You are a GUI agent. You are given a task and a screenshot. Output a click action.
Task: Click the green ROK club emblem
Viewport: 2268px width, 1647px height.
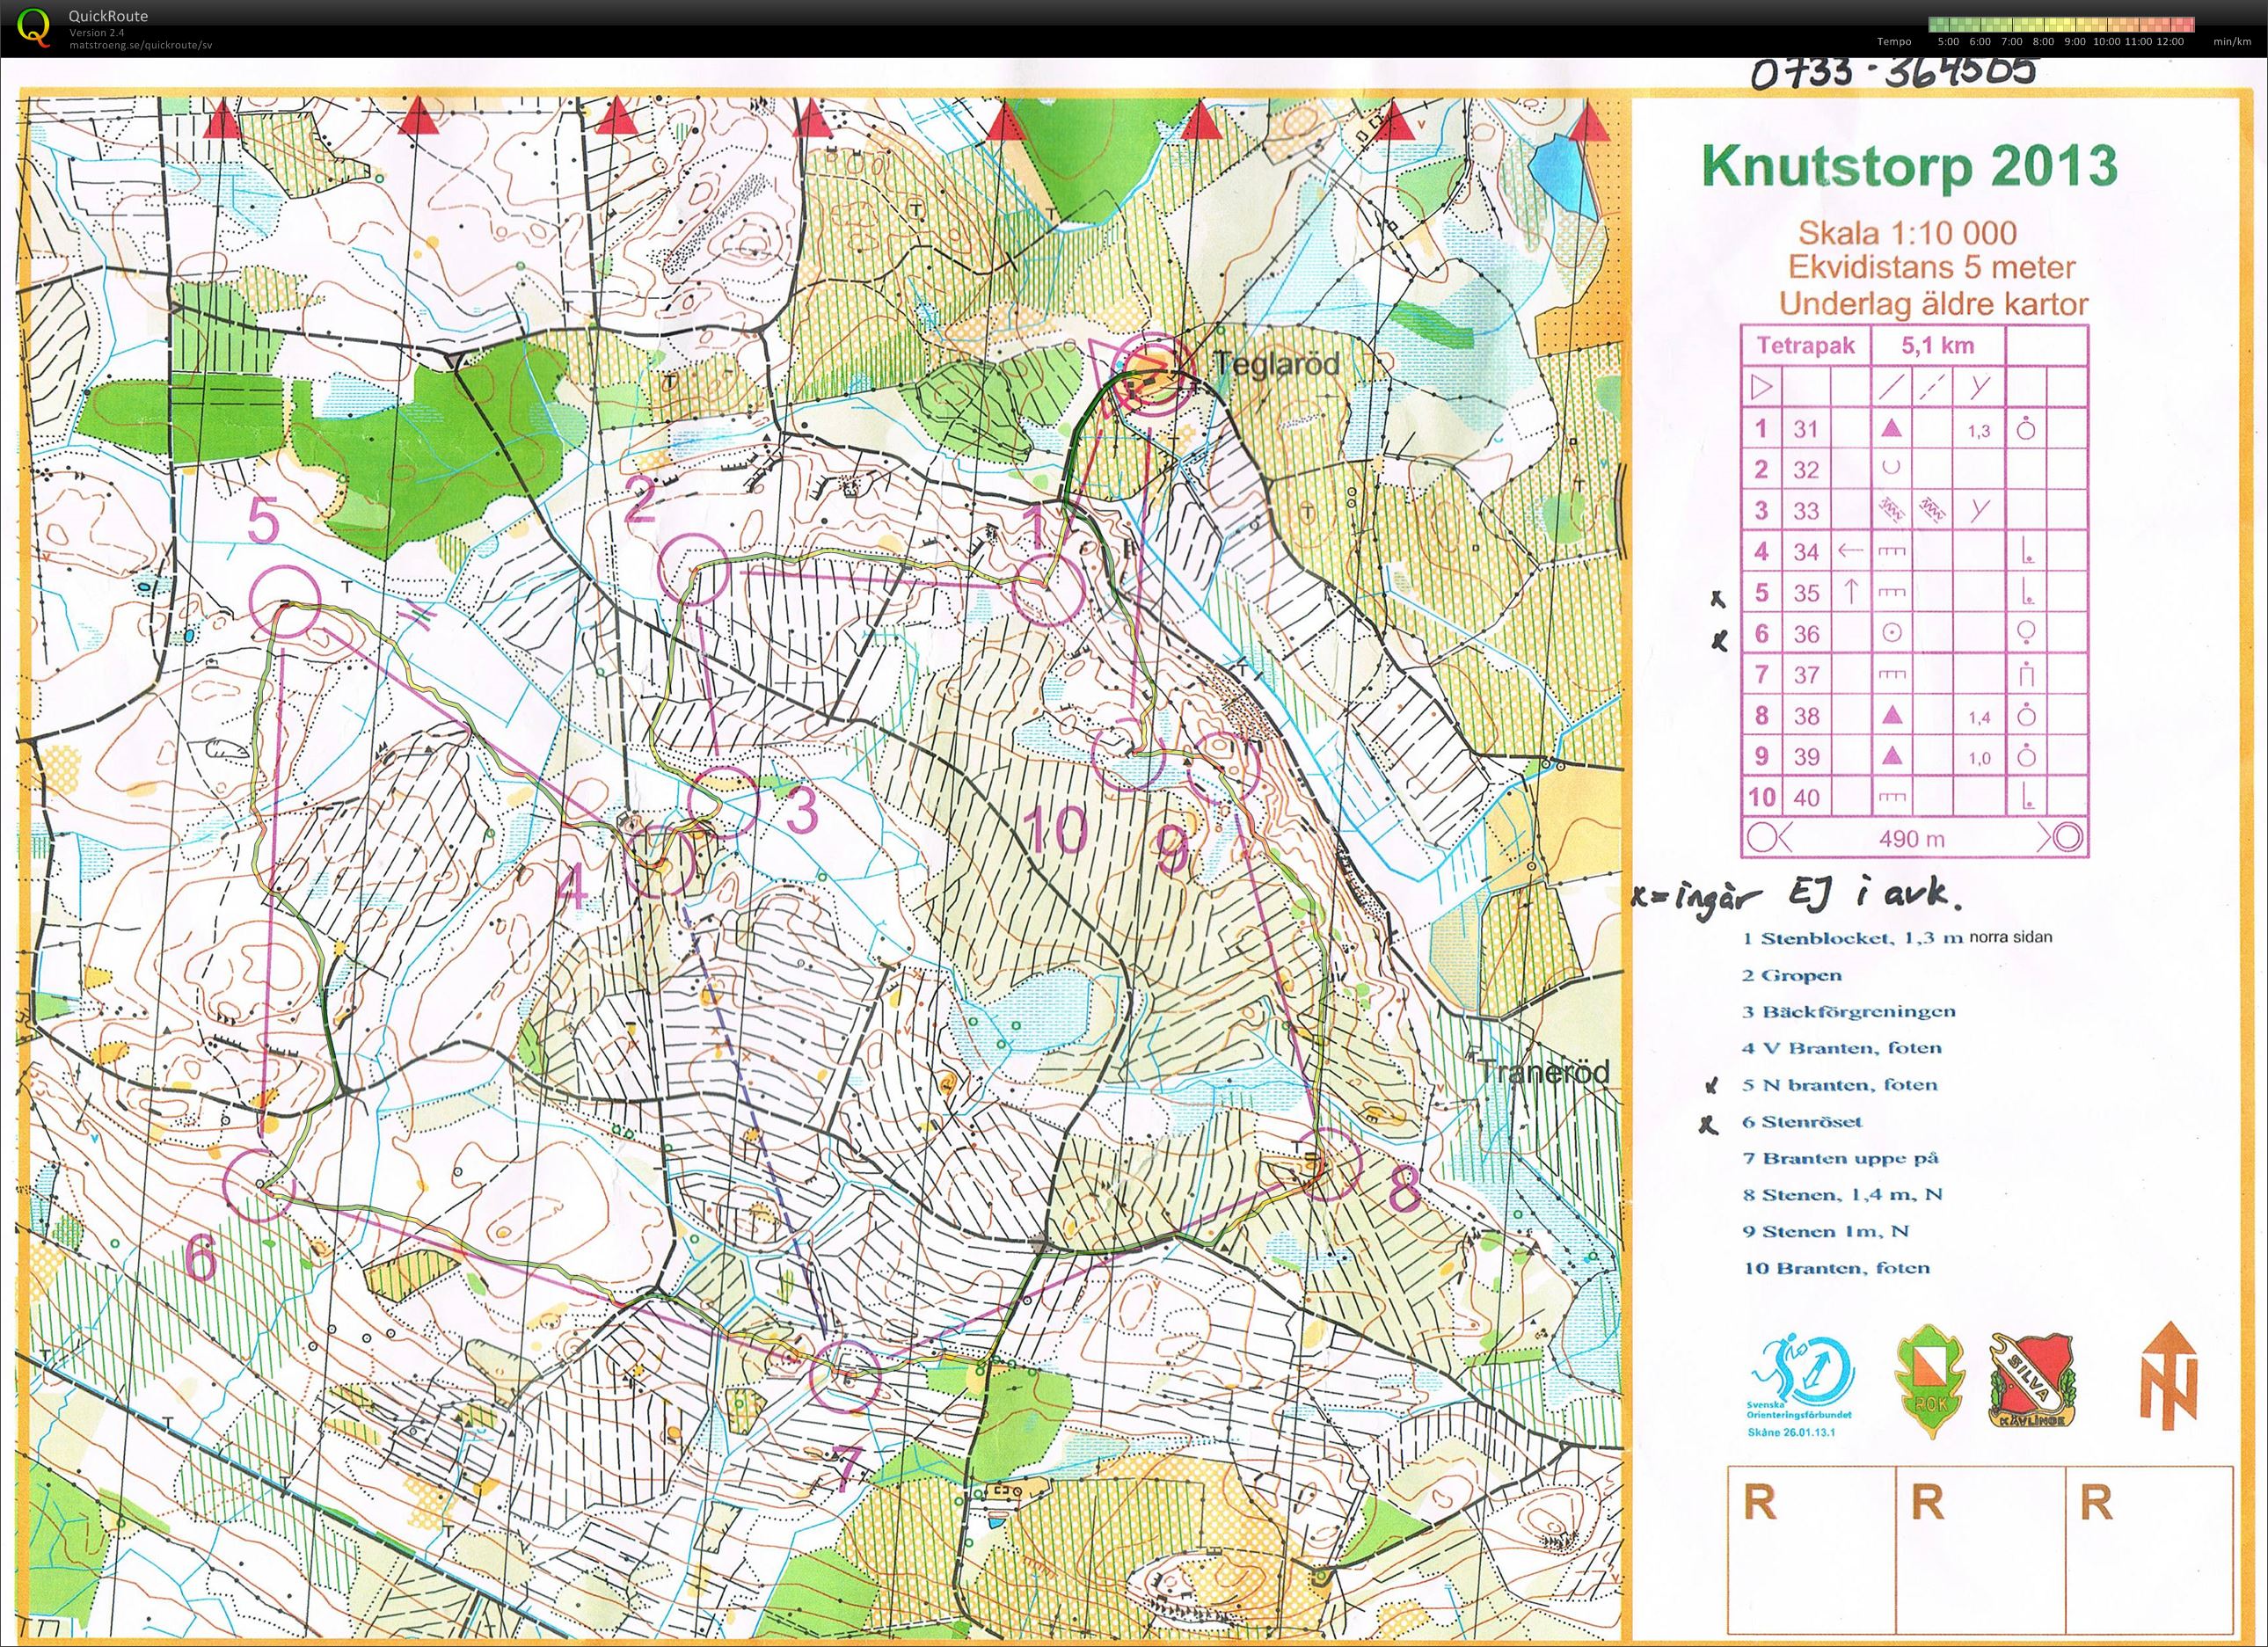click(1929, 1381)
